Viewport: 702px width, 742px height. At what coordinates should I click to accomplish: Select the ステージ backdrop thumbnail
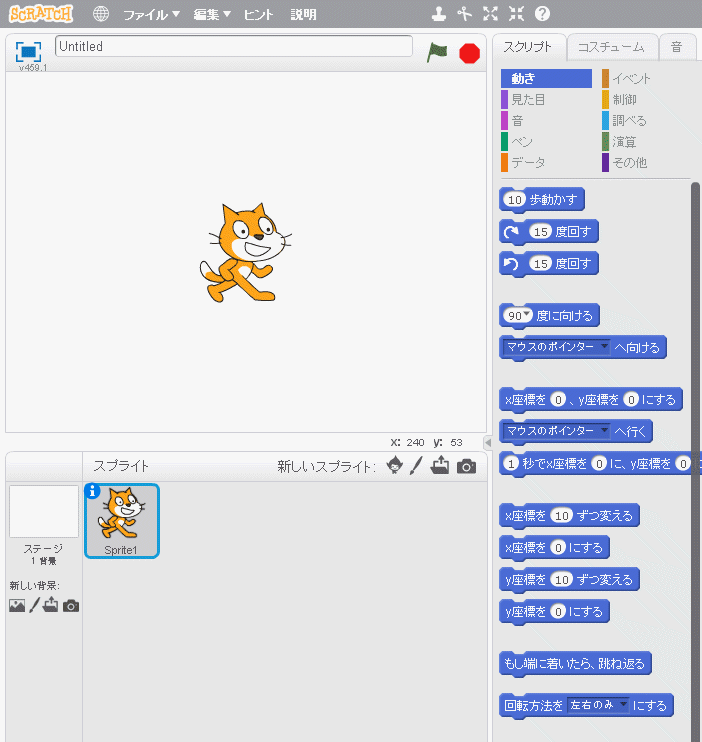(44, 512)
